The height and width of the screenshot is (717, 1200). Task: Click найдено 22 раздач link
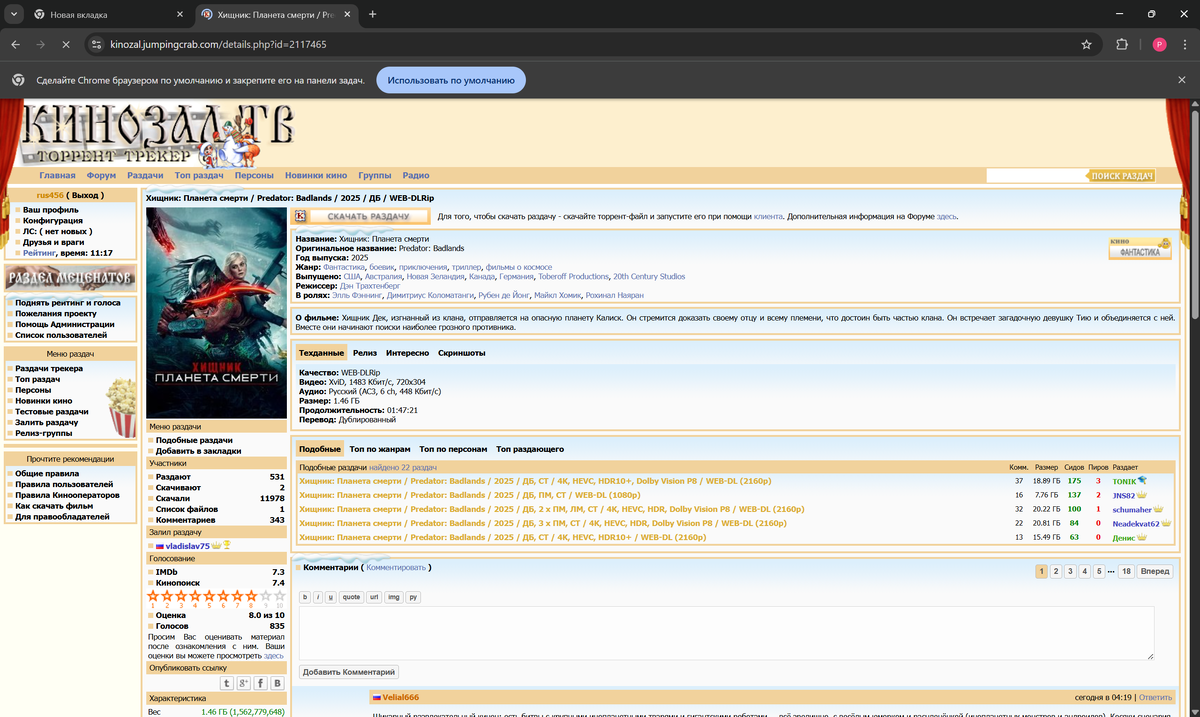point(403,467)
